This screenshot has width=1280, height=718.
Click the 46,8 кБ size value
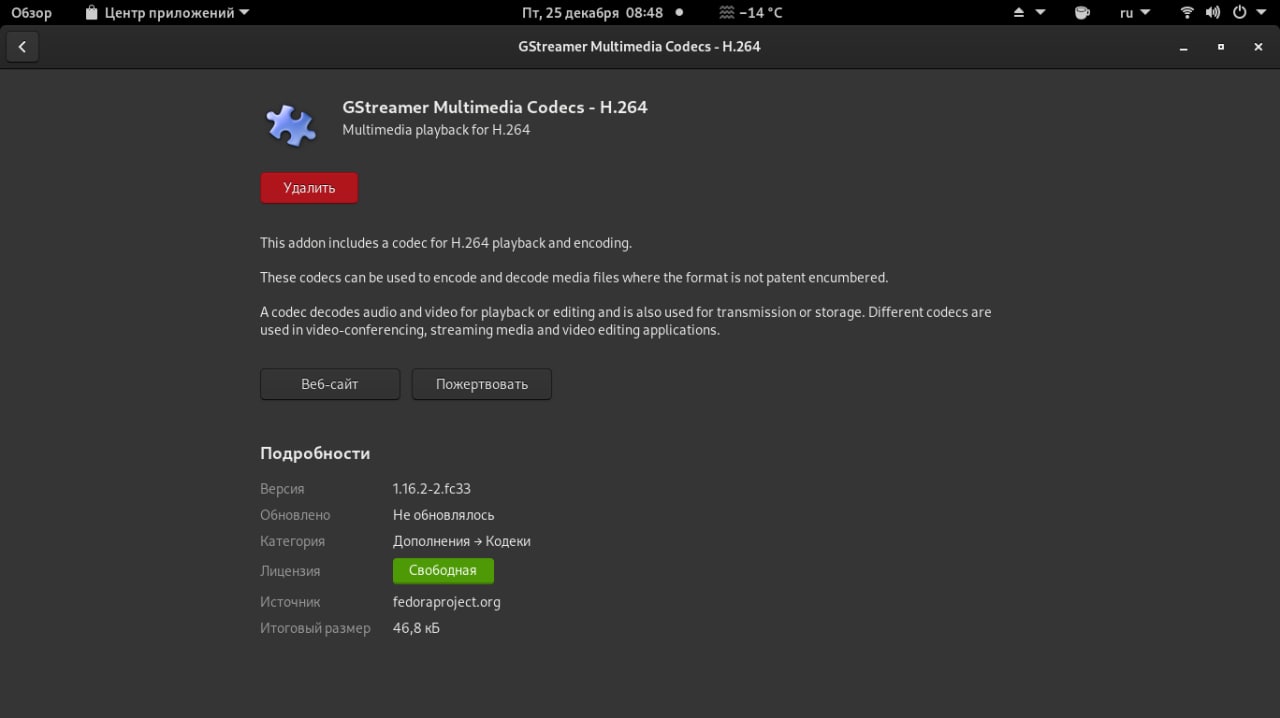click(416, 628)
